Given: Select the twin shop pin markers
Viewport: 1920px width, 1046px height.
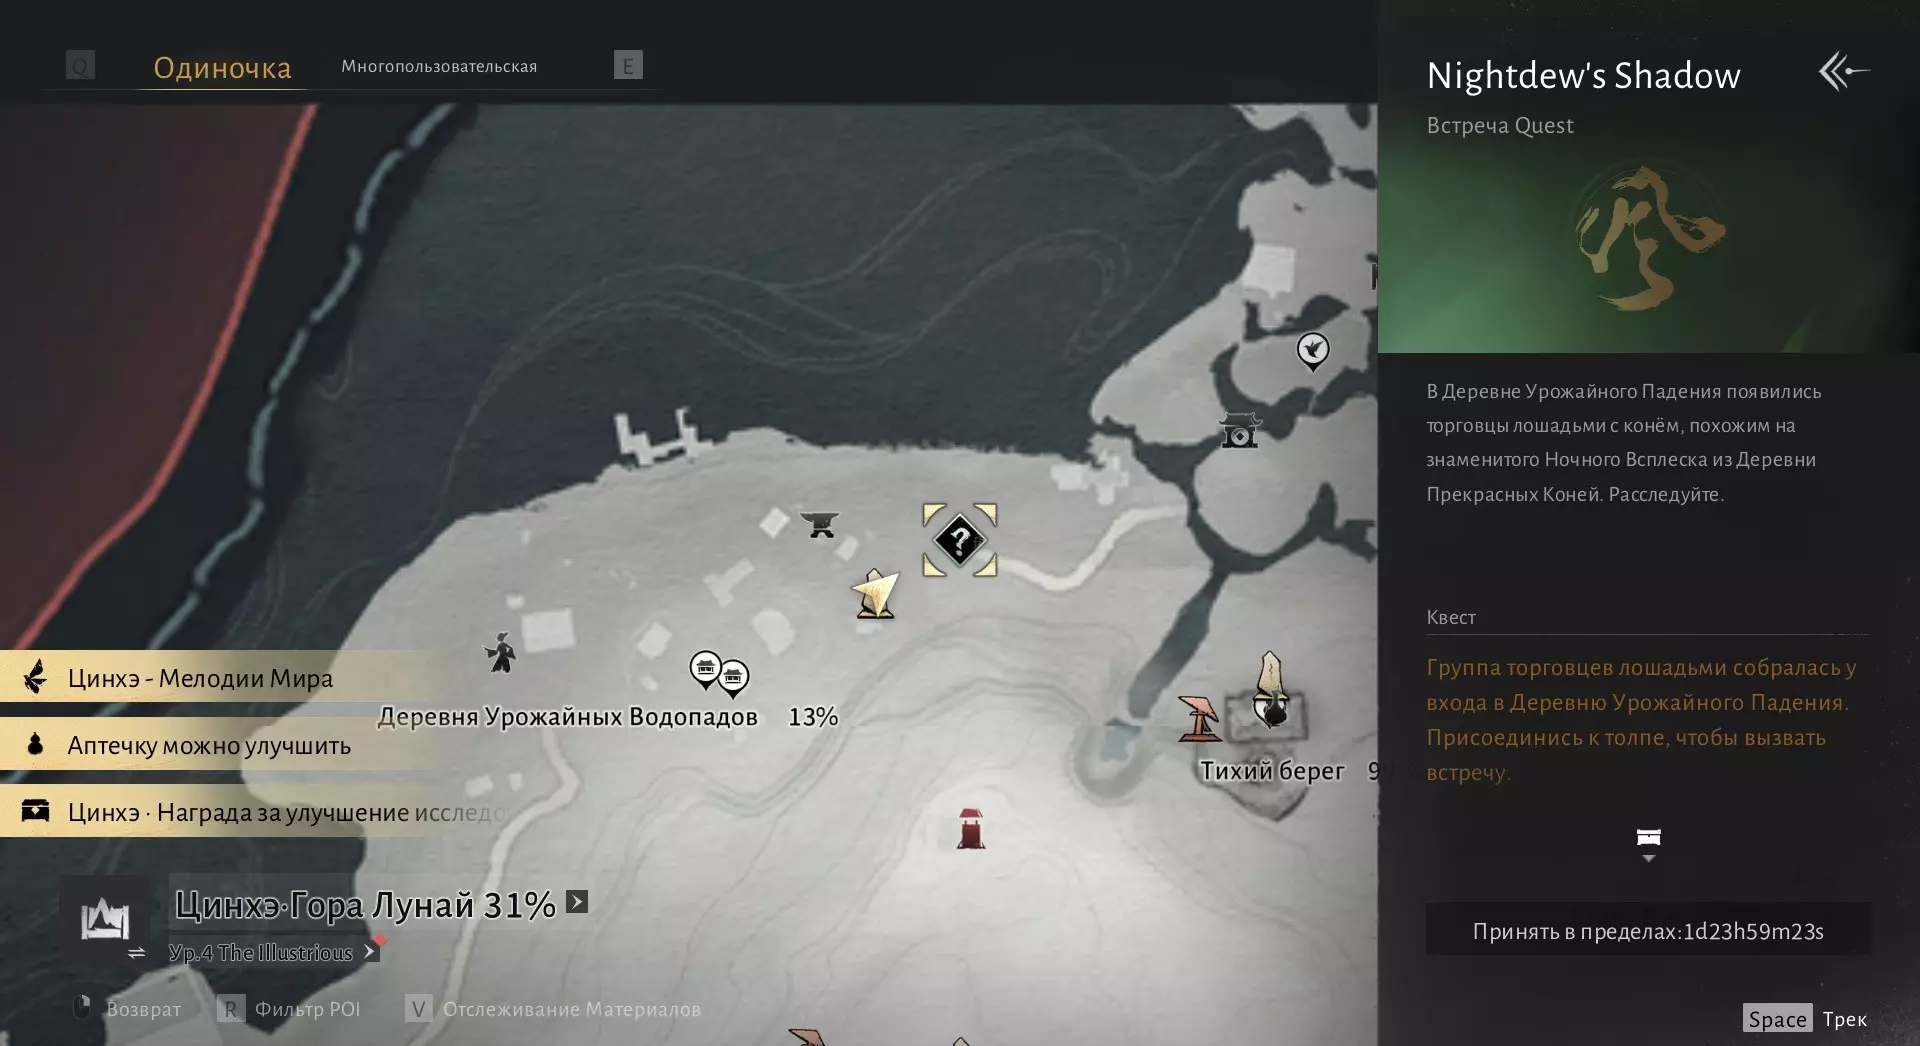Looking at the screenshot, I should click(x=720, y=673).
